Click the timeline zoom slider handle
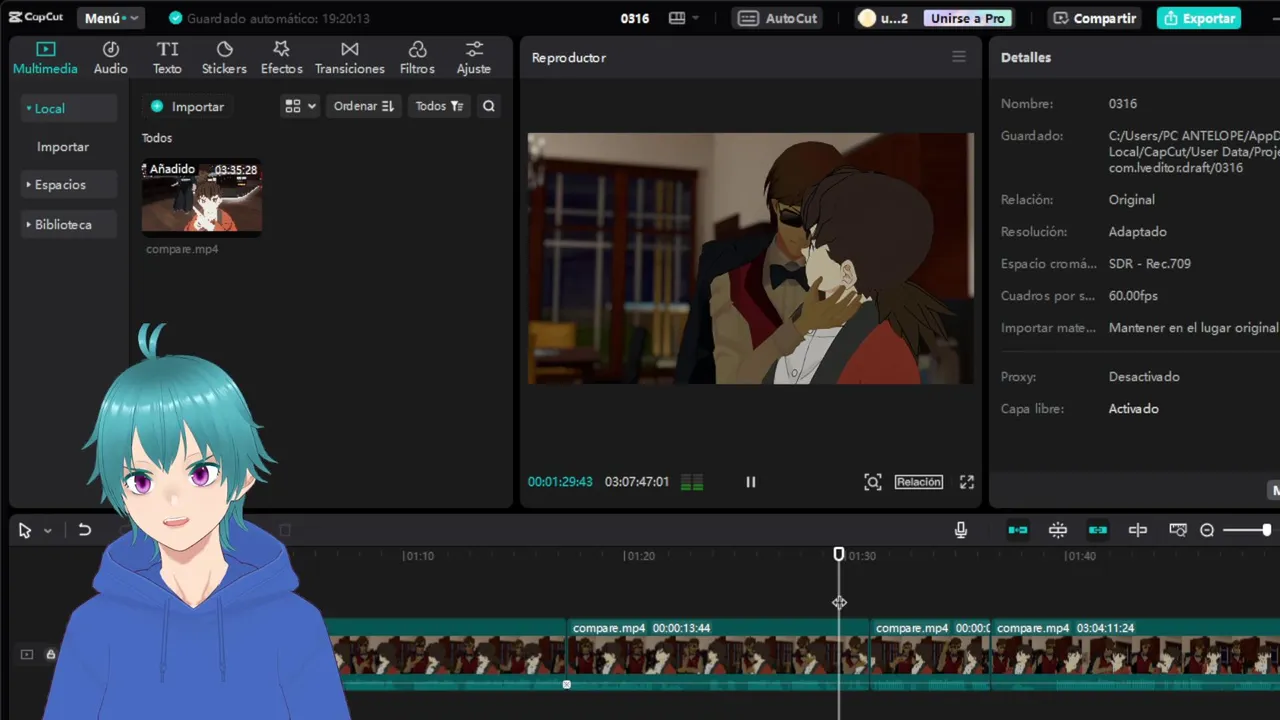The width and height of the screenshot is (1280, 720). pos(1267,530)
